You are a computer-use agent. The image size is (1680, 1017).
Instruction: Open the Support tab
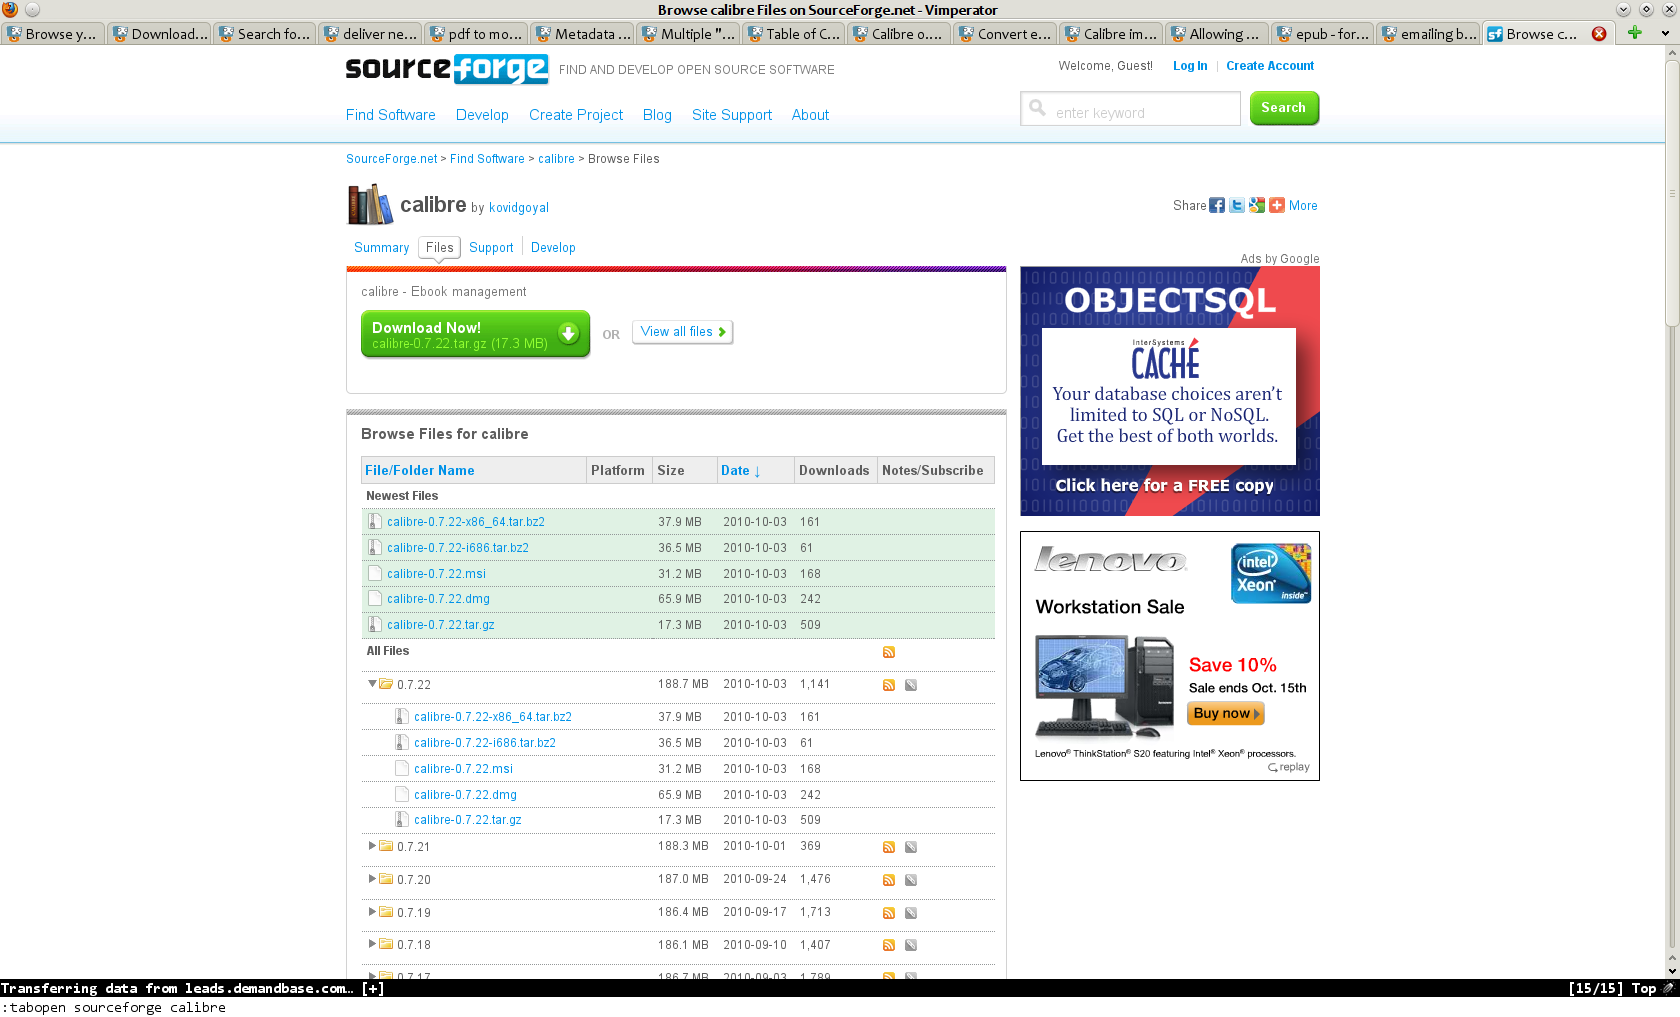[x=491, y=248]
